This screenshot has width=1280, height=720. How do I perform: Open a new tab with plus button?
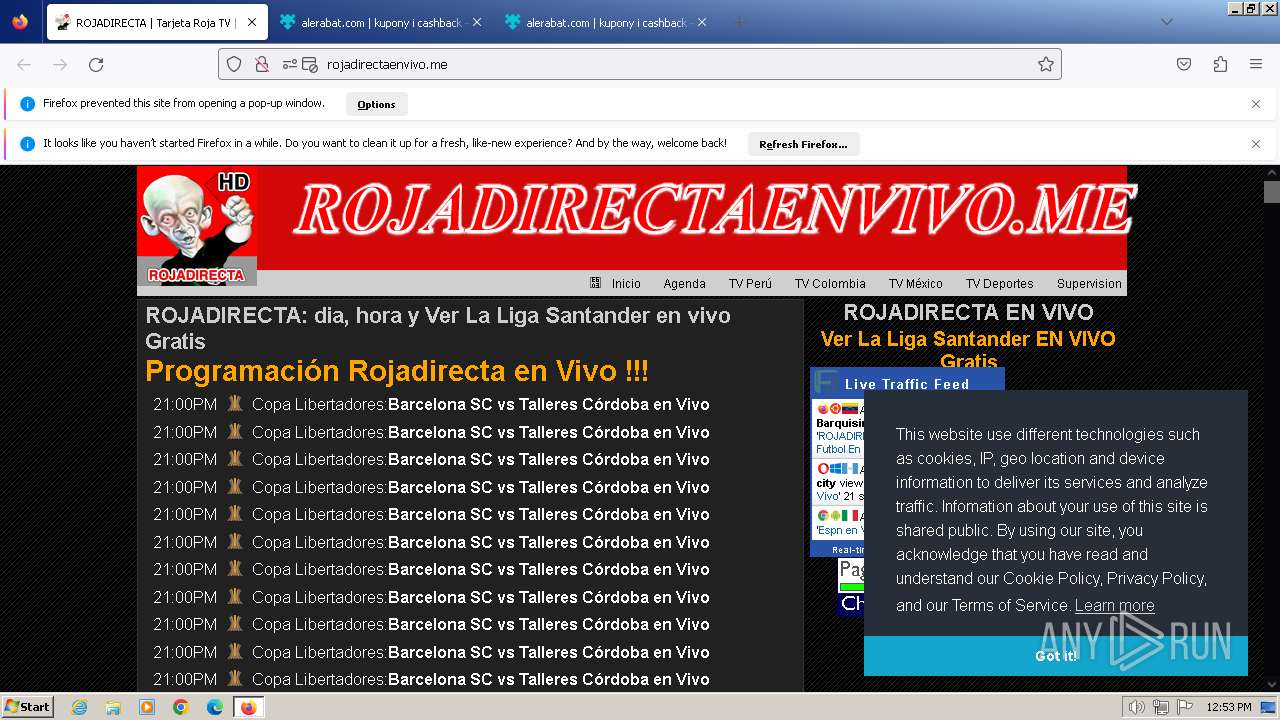click(x=739, y=22)
